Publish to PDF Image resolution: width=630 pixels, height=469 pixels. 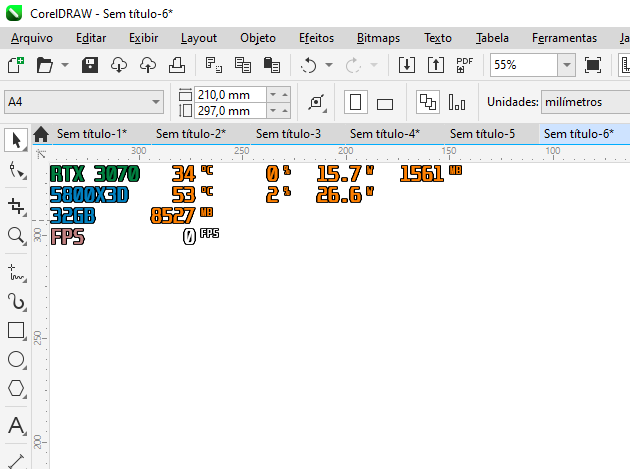coord(464,65)
